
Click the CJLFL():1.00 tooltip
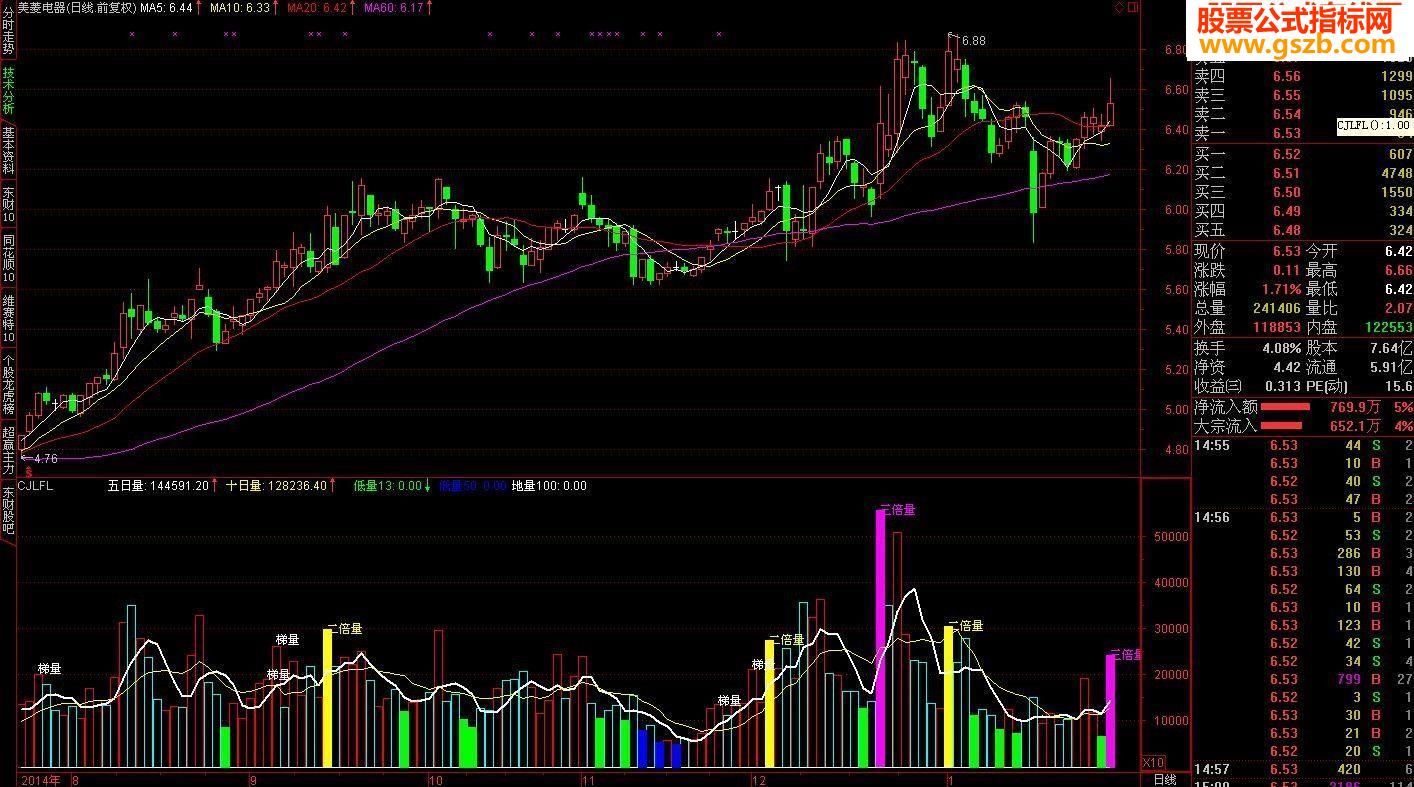click(1374, 126)
